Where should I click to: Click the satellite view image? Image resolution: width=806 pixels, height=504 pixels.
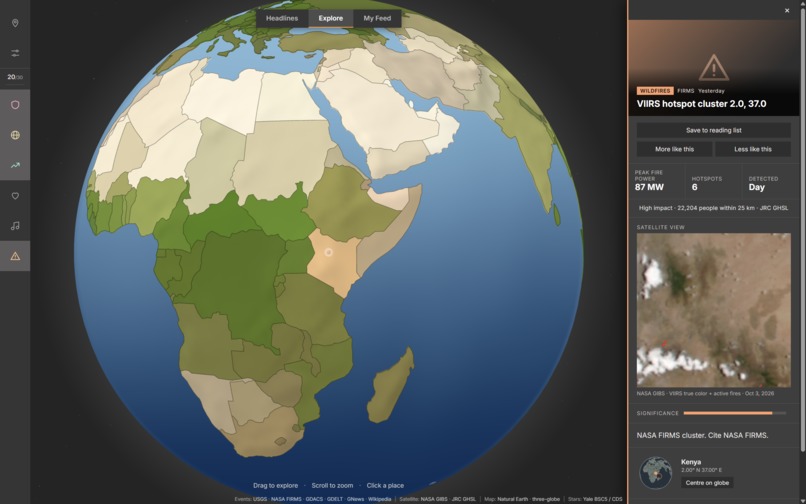point(713,310)
